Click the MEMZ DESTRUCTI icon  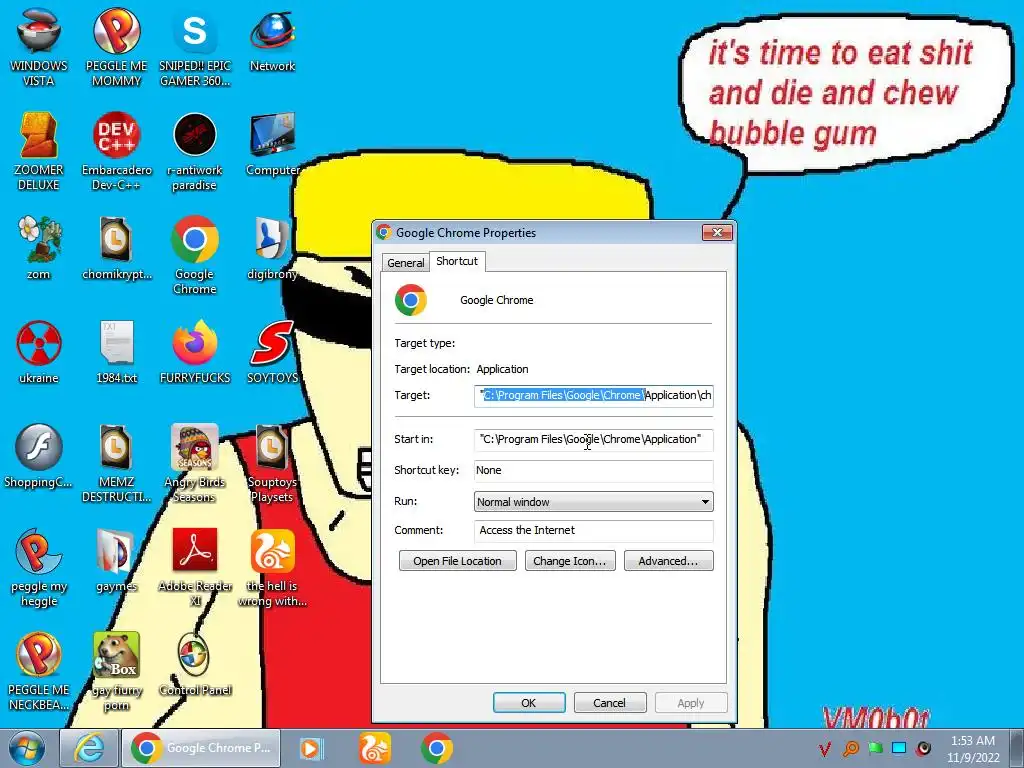(116, 463)
